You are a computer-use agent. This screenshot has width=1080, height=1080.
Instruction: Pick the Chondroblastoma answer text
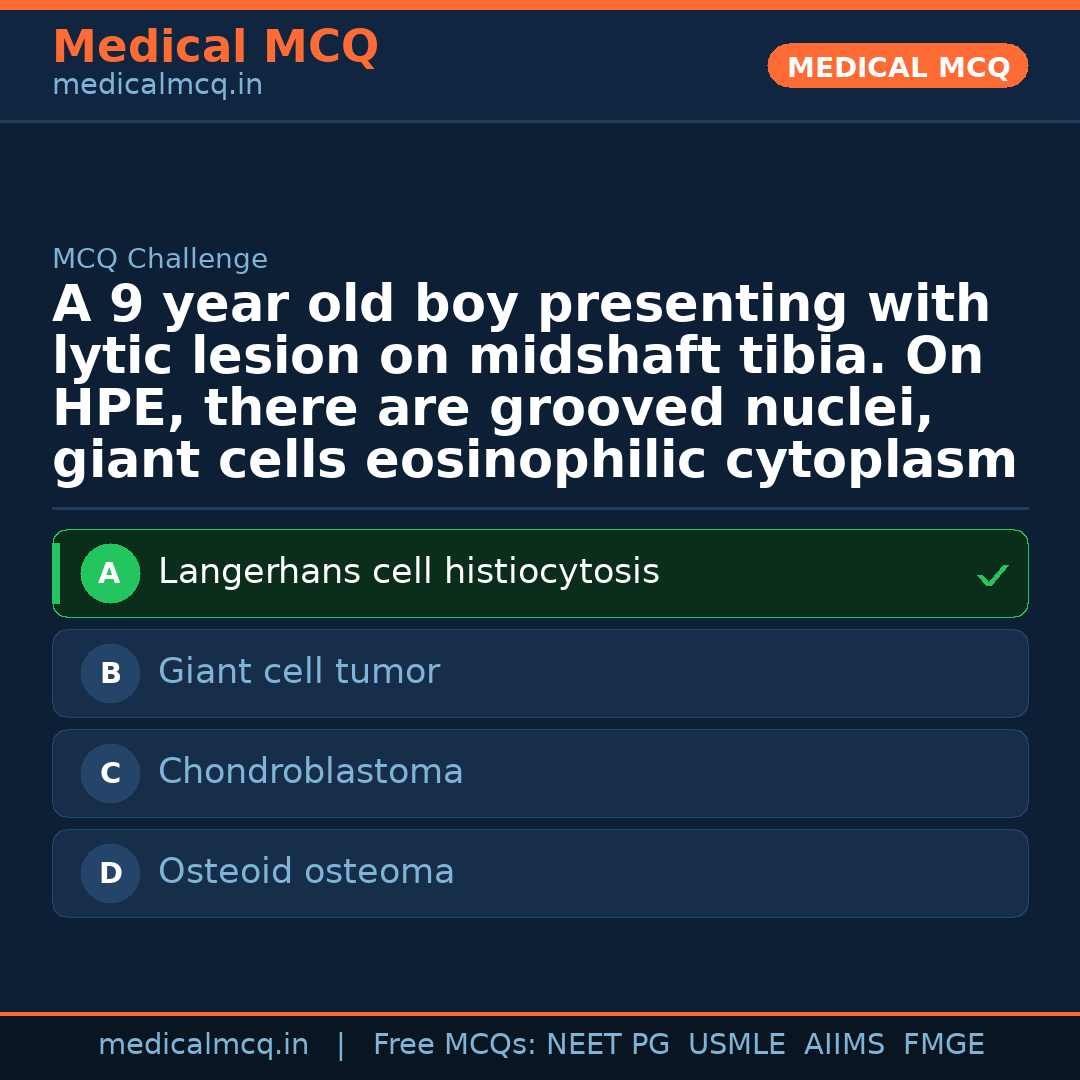point(310,772)
